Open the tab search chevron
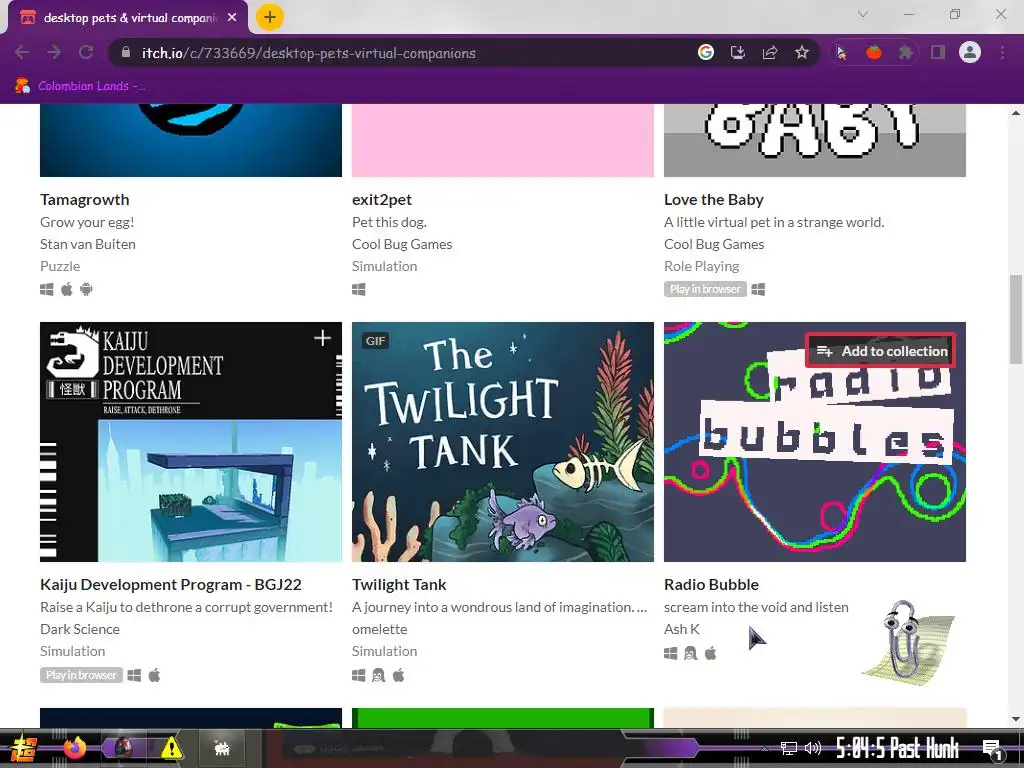 click(x=863, y=14)
